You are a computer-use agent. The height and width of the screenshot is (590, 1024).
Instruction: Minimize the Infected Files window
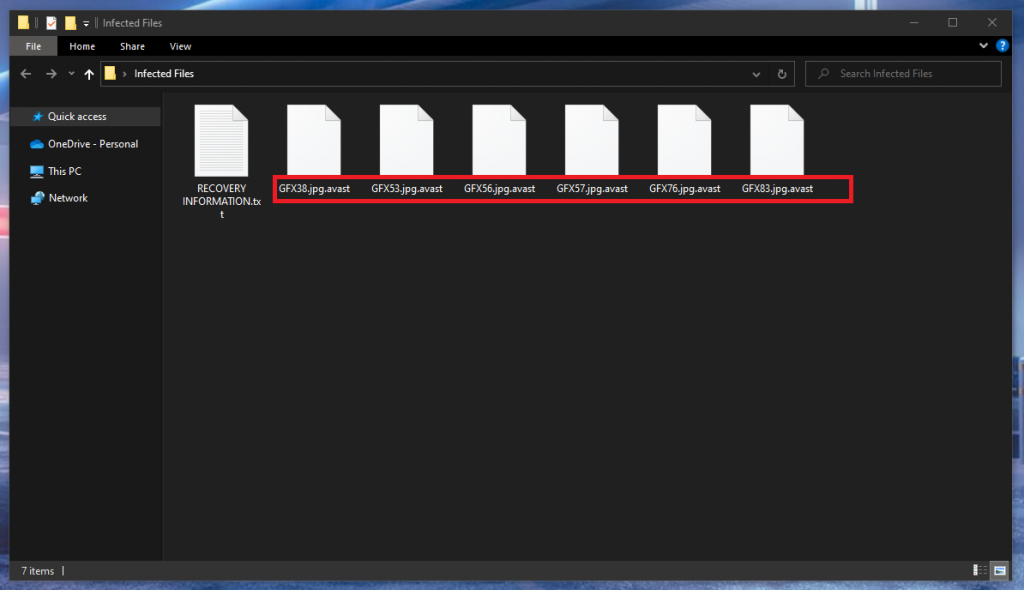coord(914,23)
